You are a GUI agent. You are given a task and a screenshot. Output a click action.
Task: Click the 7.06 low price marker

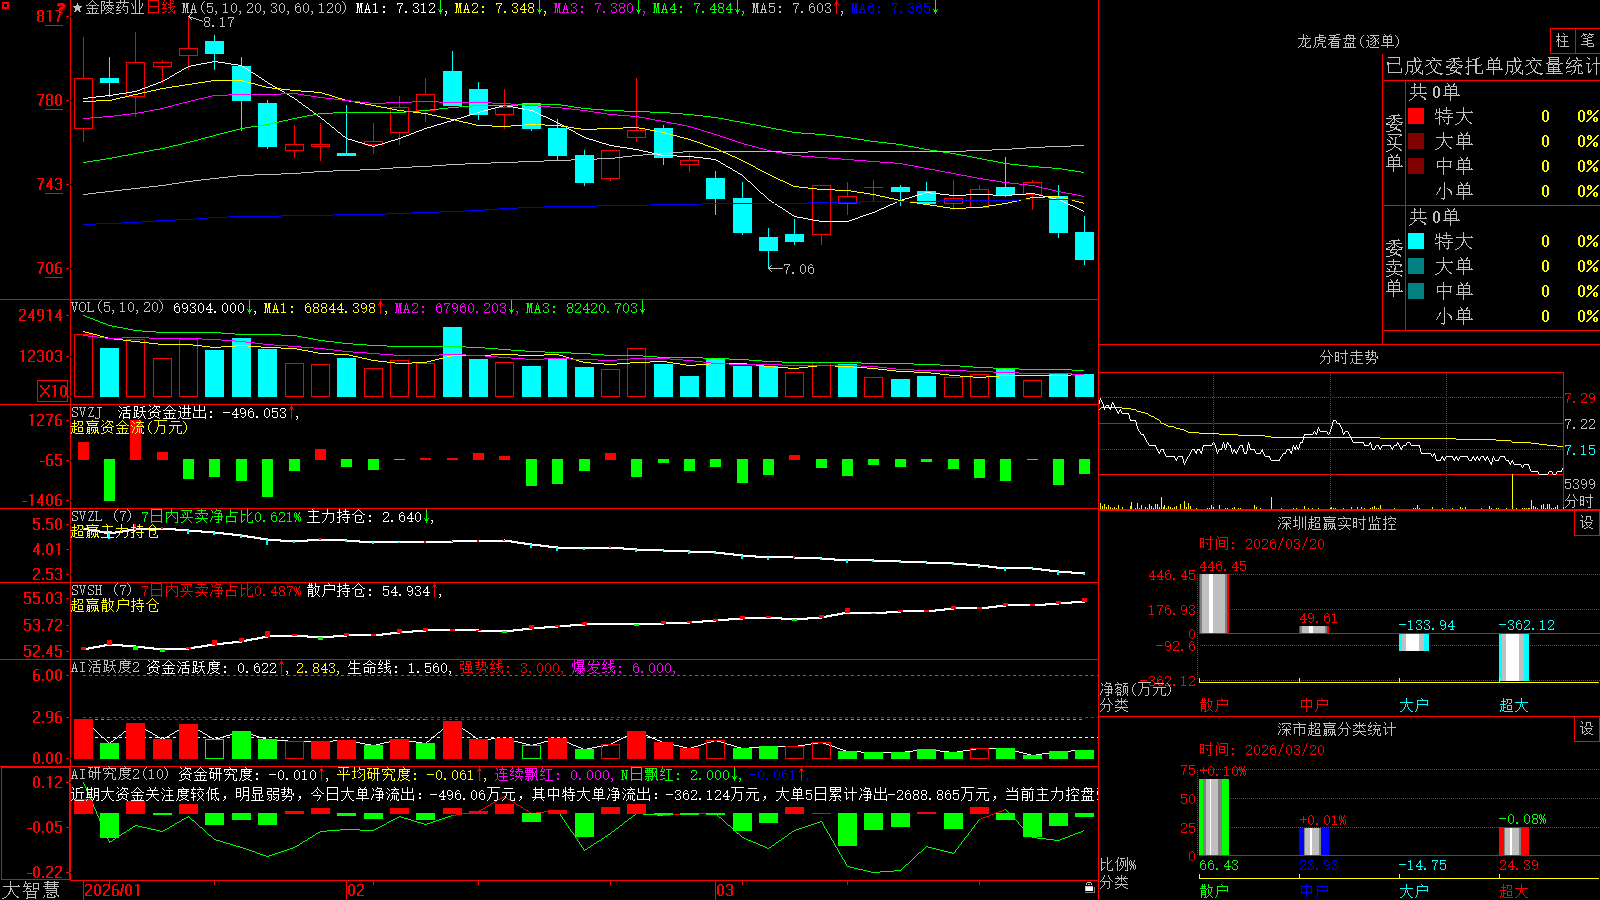click(798, 269)
